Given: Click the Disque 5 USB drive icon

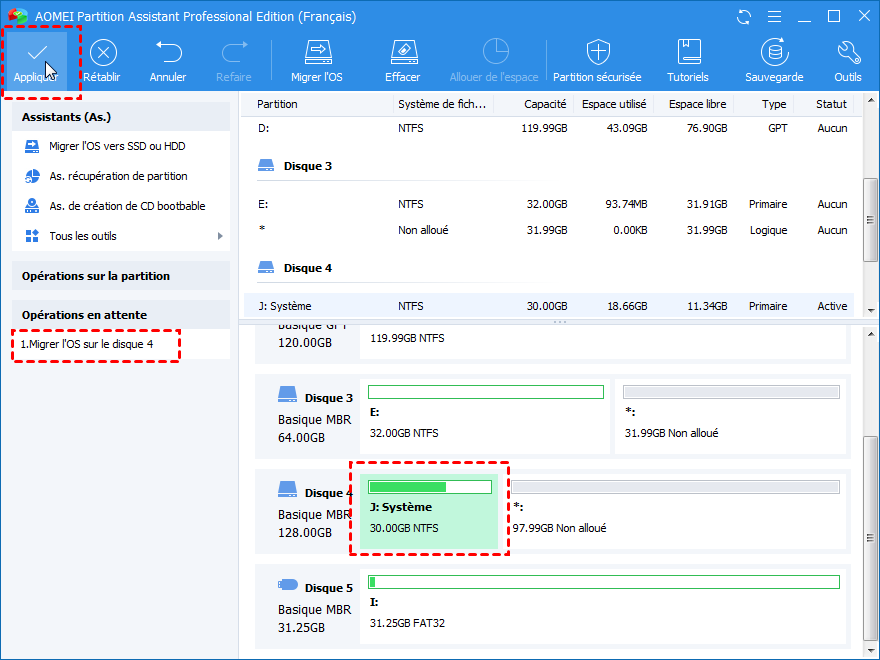Looking at the screenshot, I should (287, 585).
